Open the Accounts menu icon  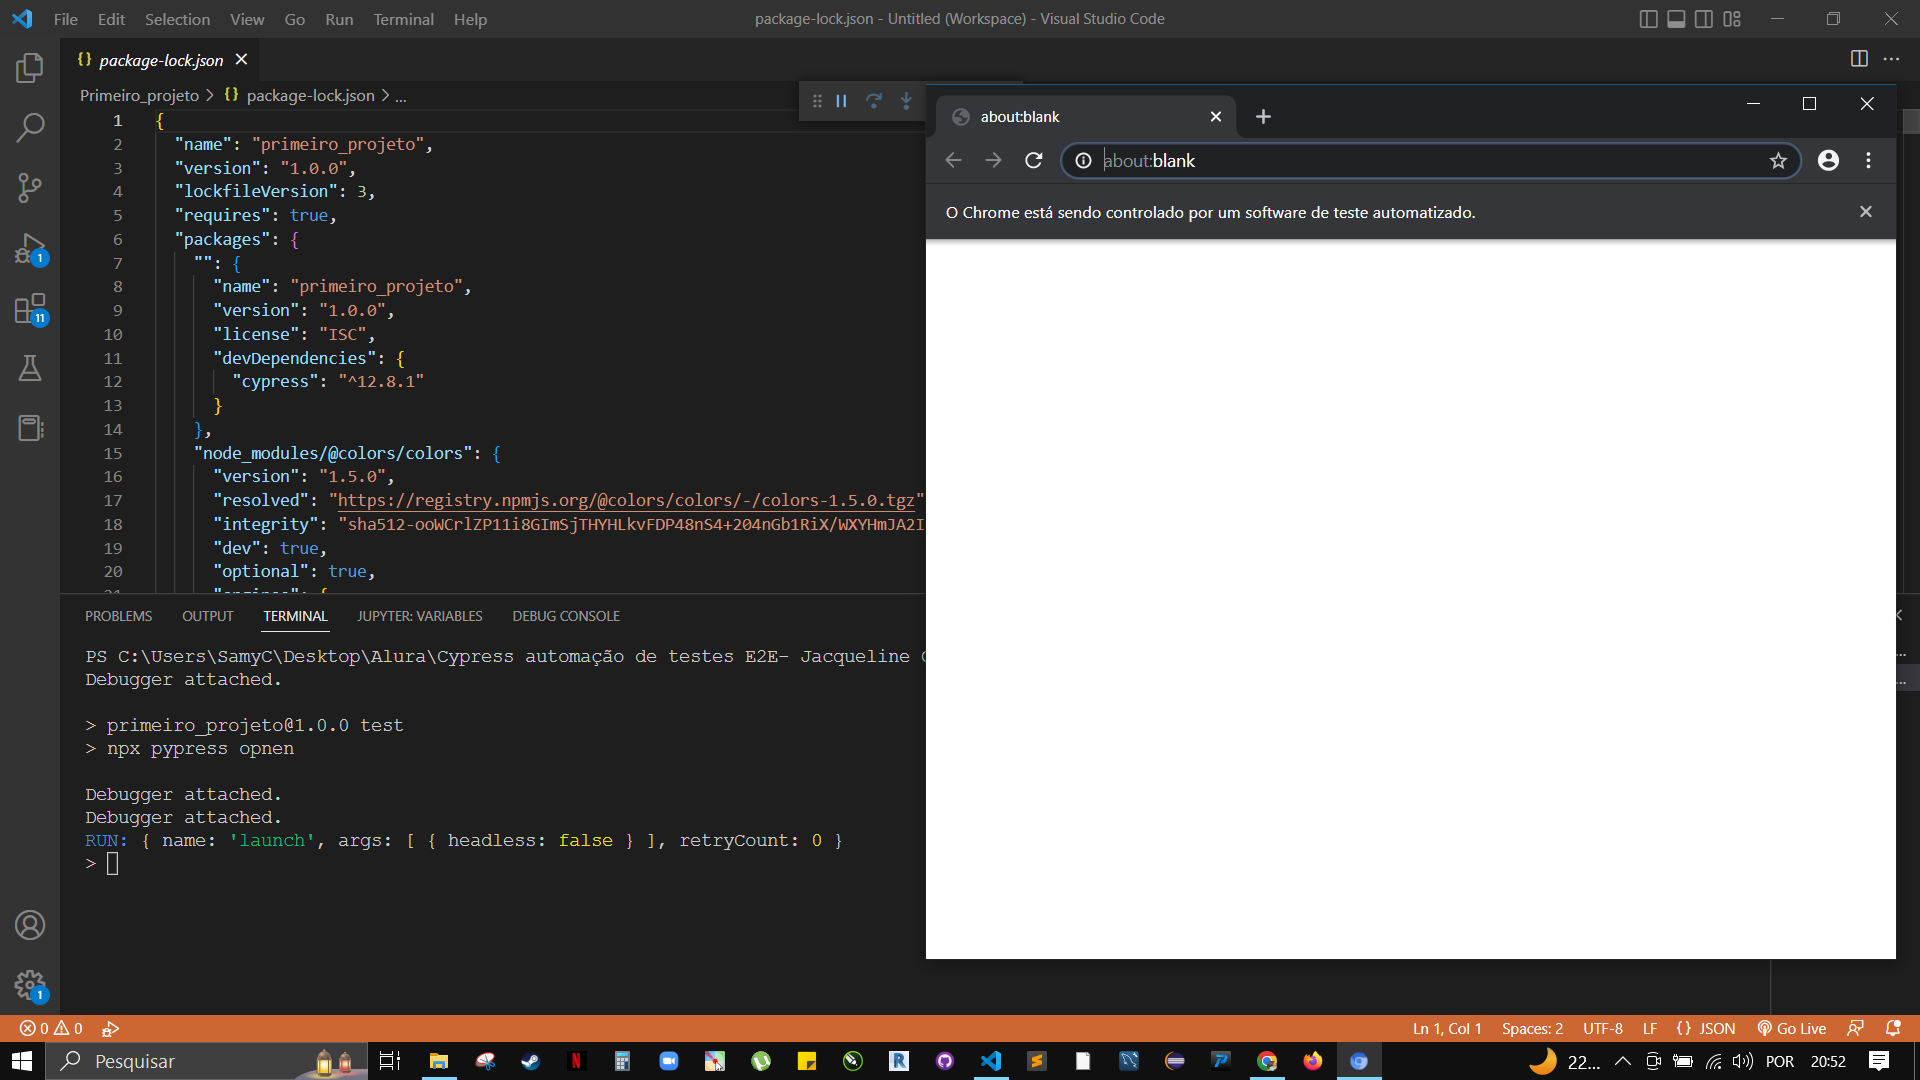[x=30, y=925]
